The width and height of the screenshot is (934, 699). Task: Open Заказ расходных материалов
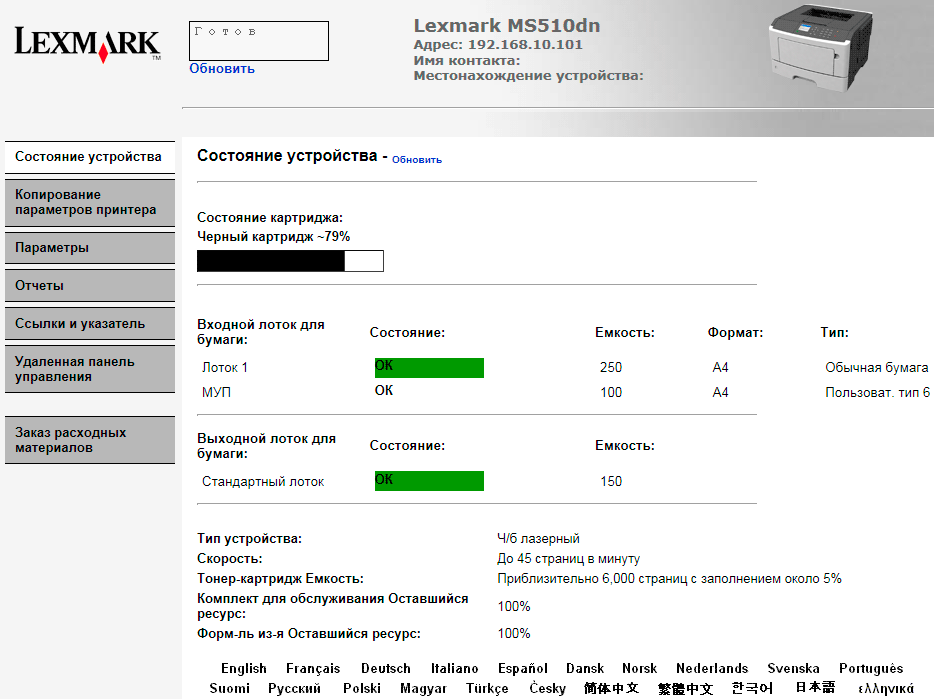coord(90,440)
